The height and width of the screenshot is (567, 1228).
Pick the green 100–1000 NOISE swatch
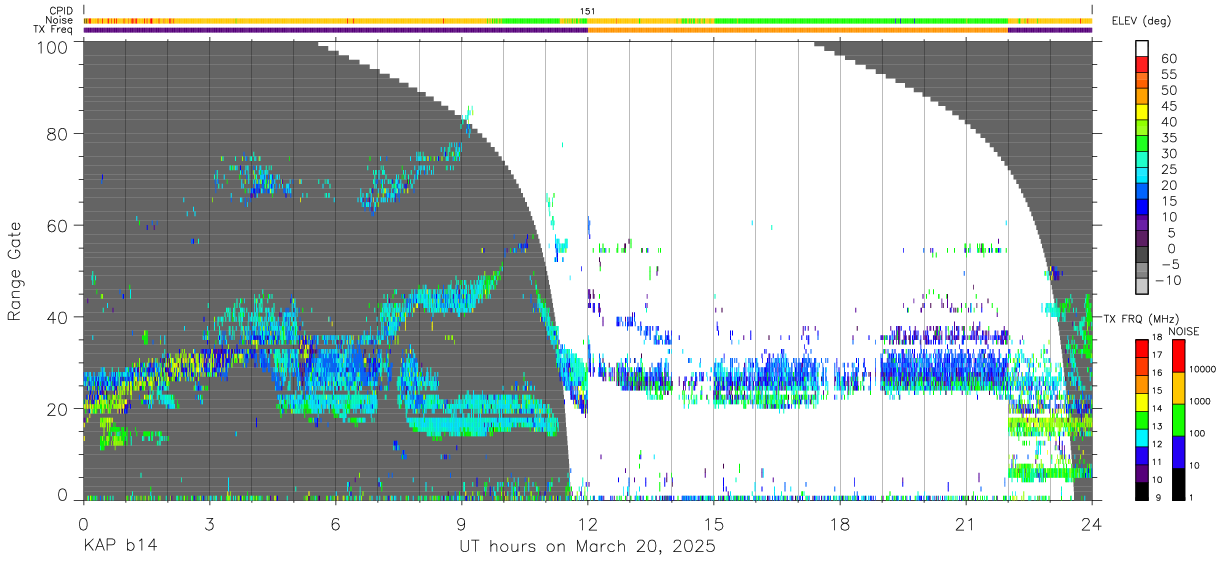coord(1179,418)
